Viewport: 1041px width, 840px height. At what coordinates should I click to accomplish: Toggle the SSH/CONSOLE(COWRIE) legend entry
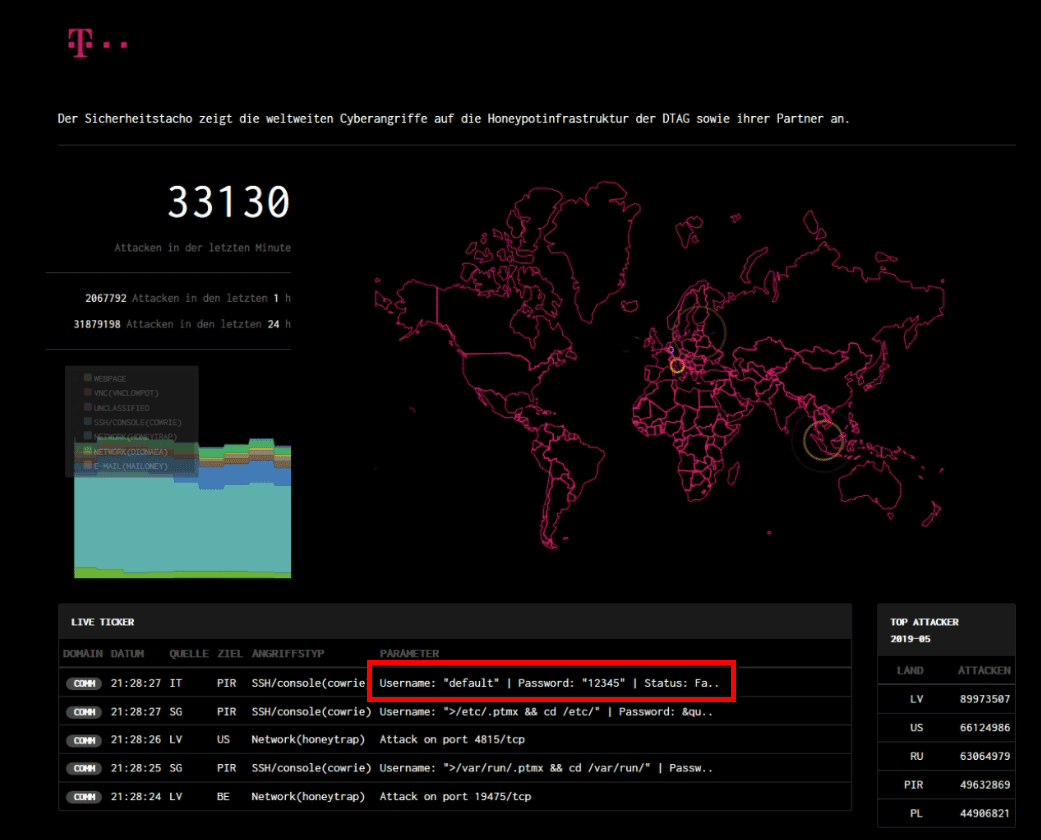[133, 422]
